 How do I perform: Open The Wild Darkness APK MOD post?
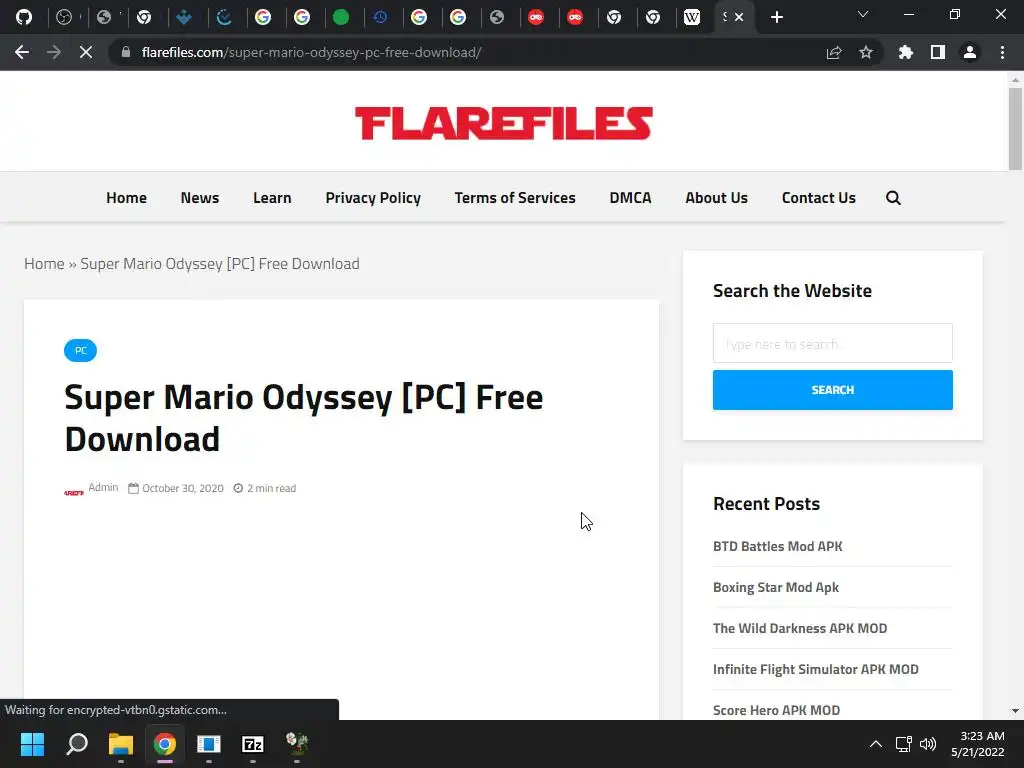(x=800, y=628)
